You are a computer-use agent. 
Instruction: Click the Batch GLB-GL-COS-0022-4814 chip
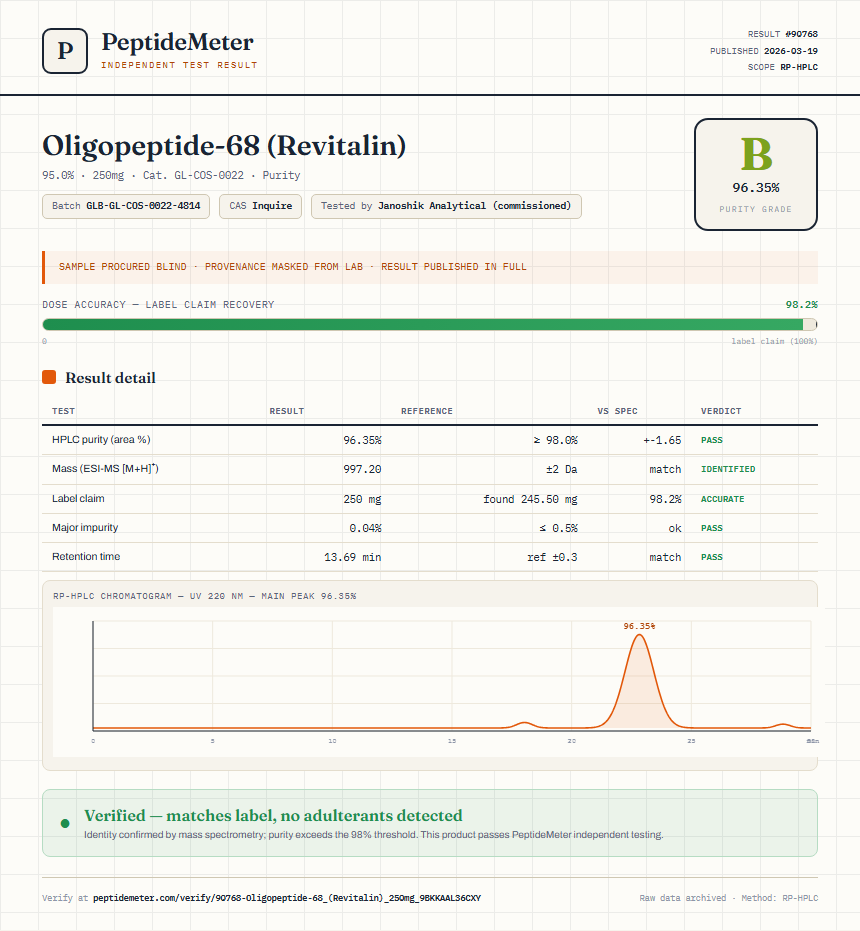point(126,206)
